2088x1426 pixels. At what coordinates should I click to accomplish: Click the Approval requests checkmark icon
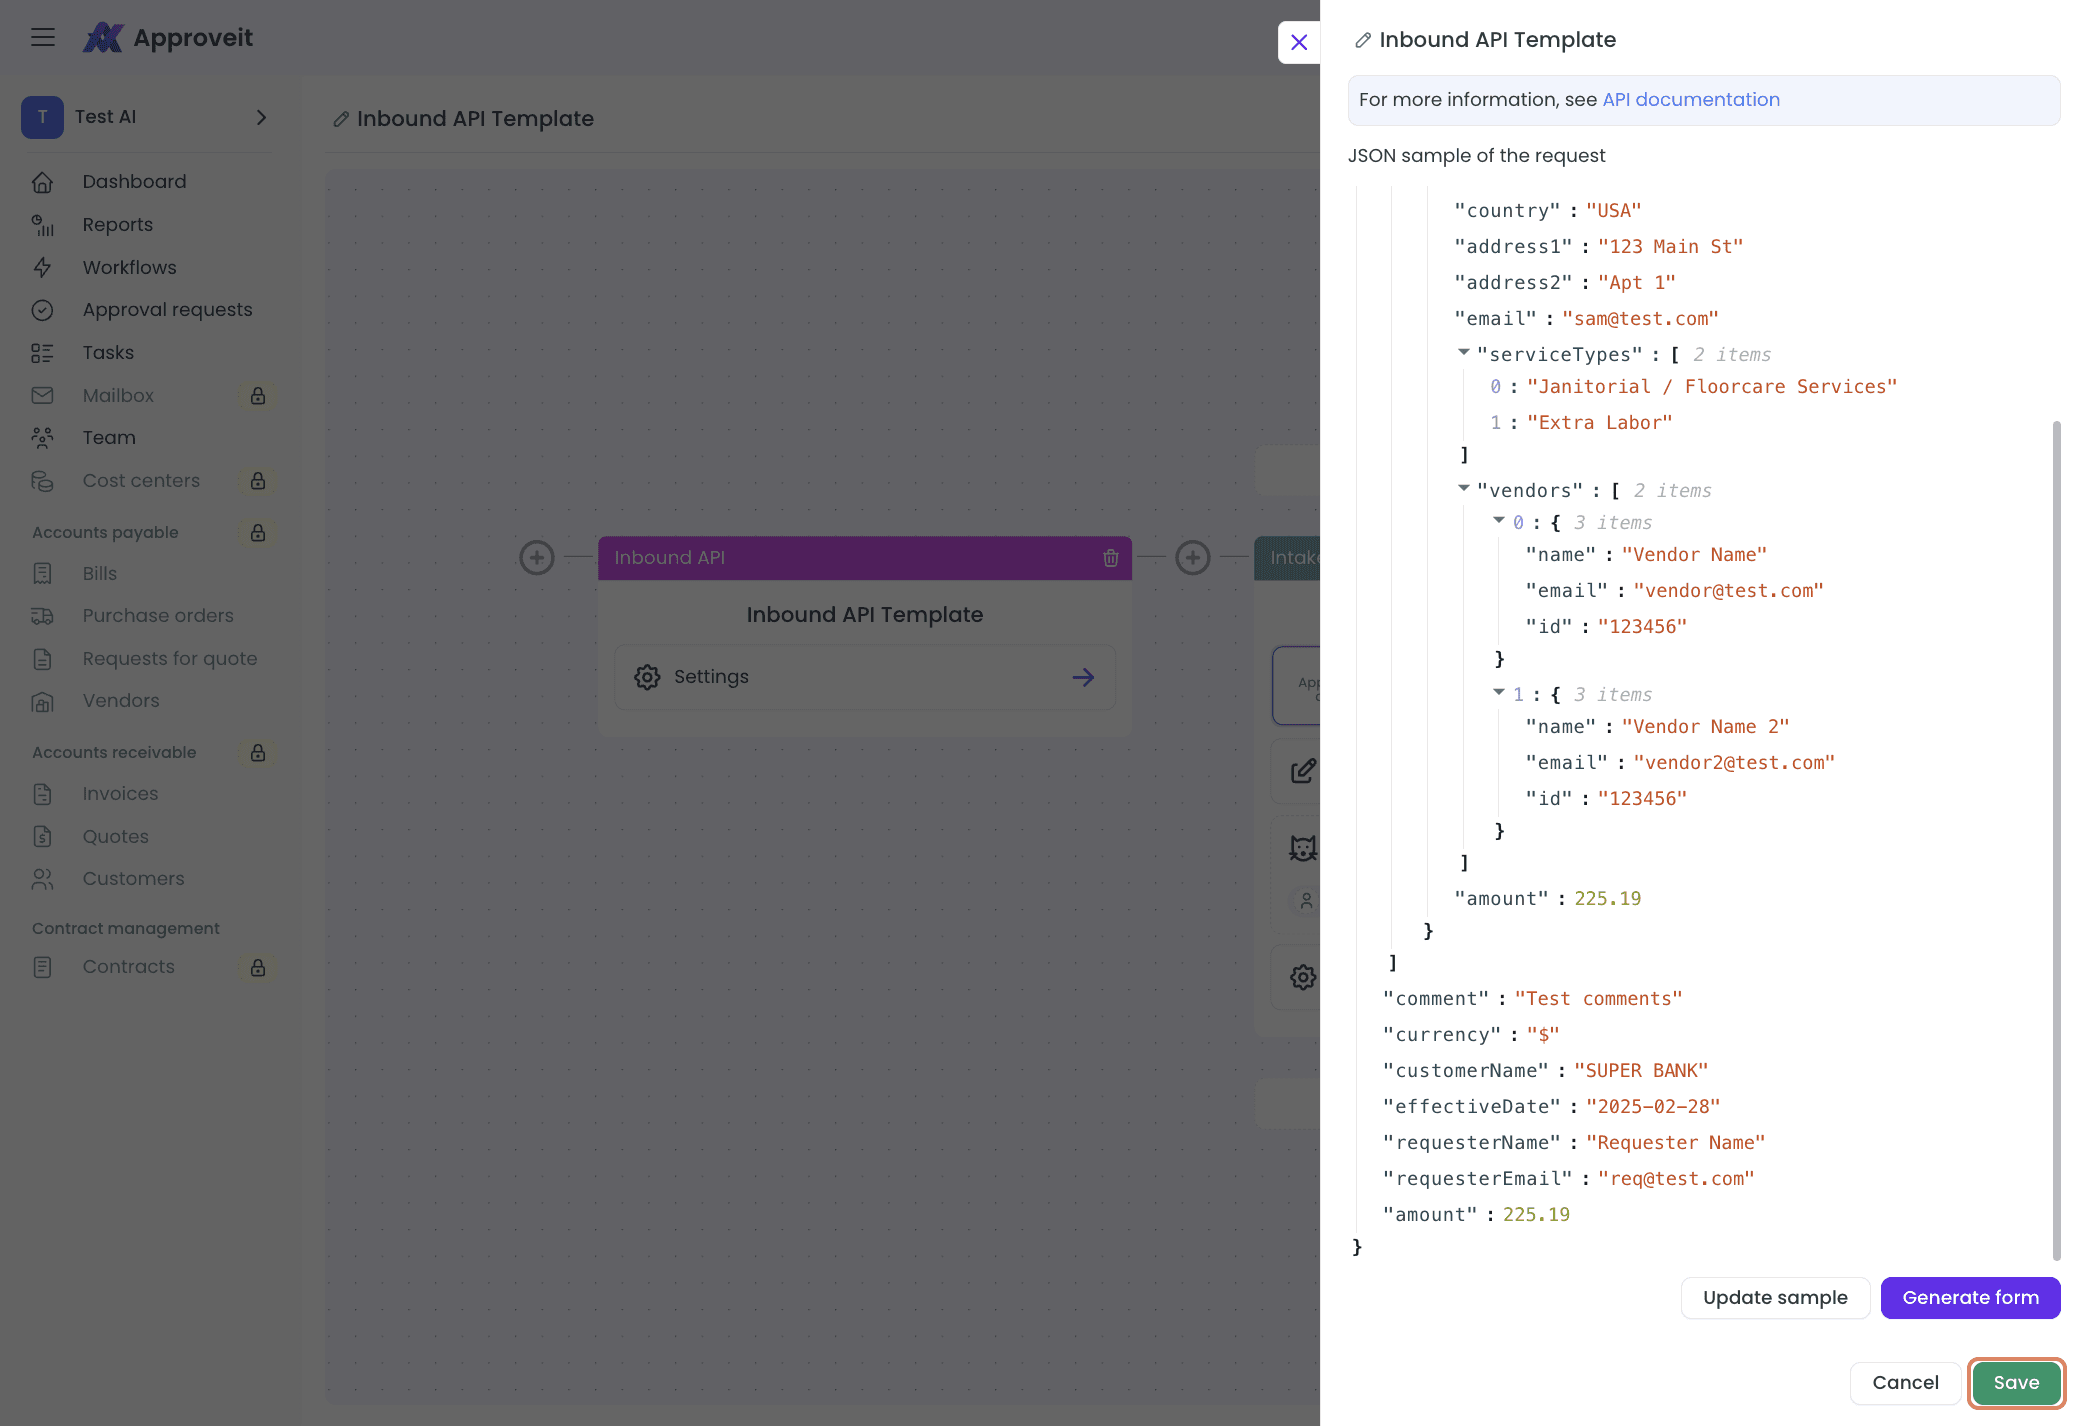click(x=42, y=310)
